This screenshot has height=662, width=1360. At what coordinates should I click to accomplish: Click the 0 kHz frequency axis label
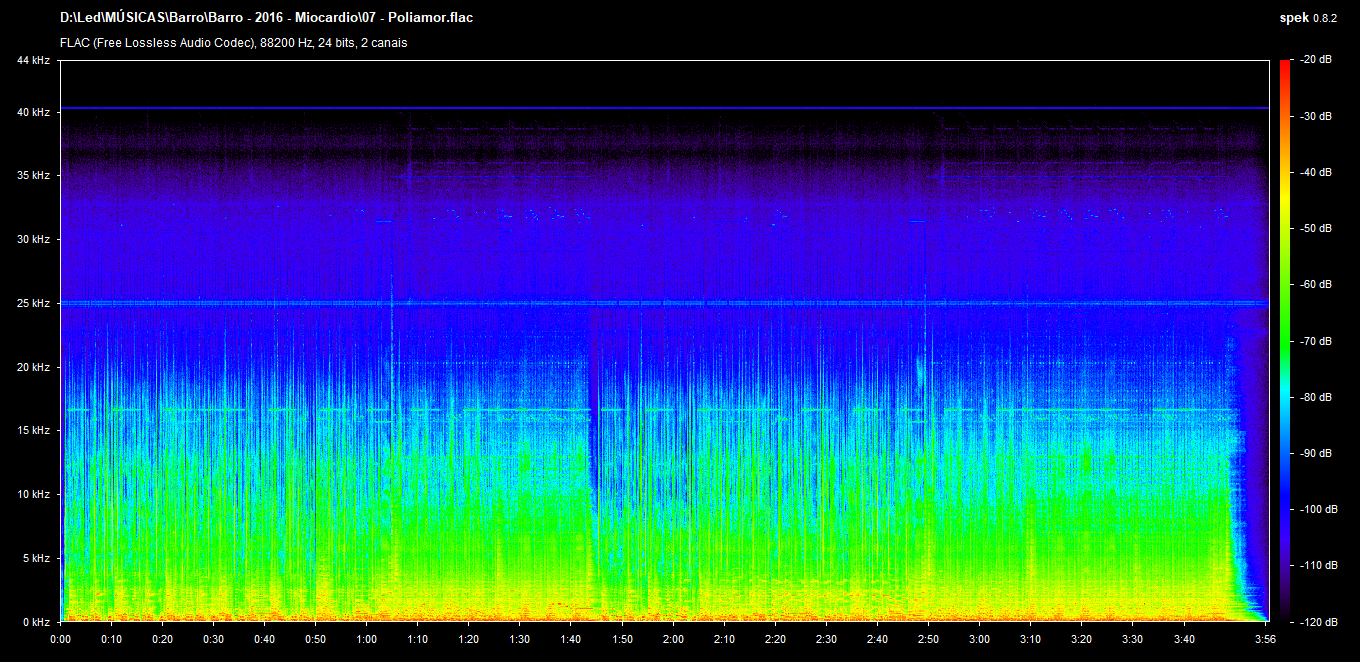[x=37, y=622]
